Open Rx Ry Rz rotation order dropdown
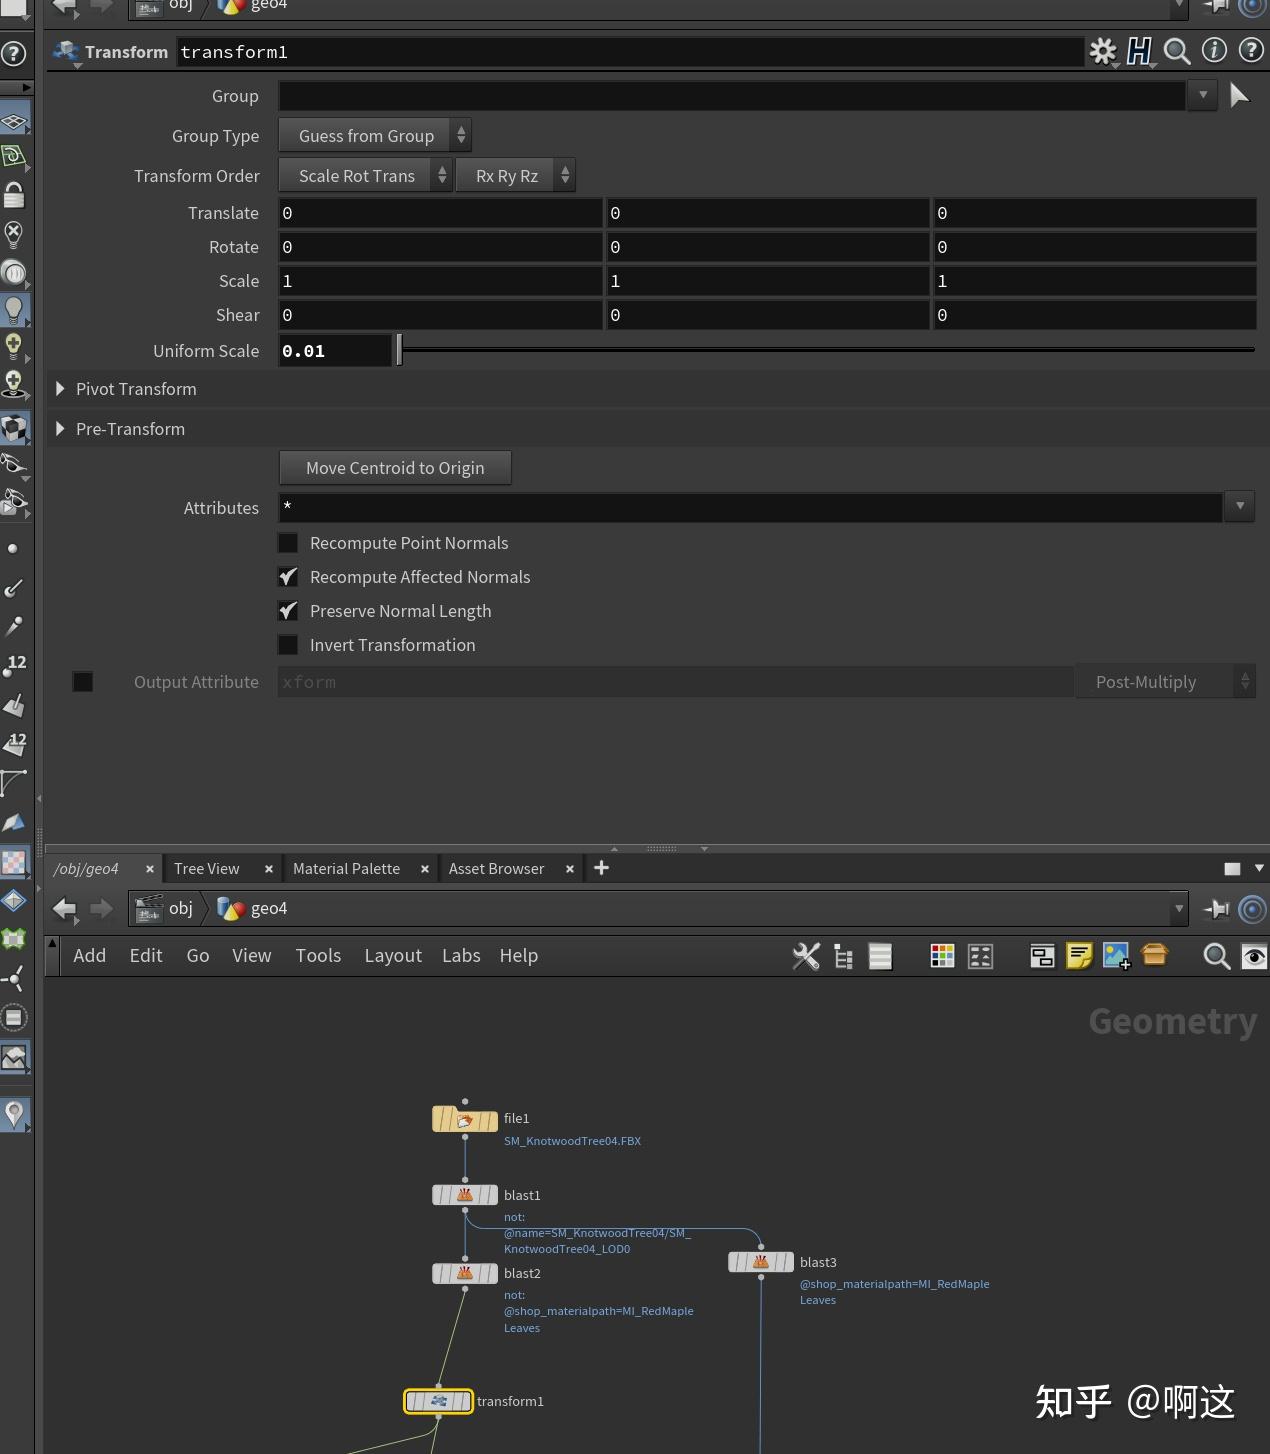This screenshot has width=1270, height=1454. 515,176
